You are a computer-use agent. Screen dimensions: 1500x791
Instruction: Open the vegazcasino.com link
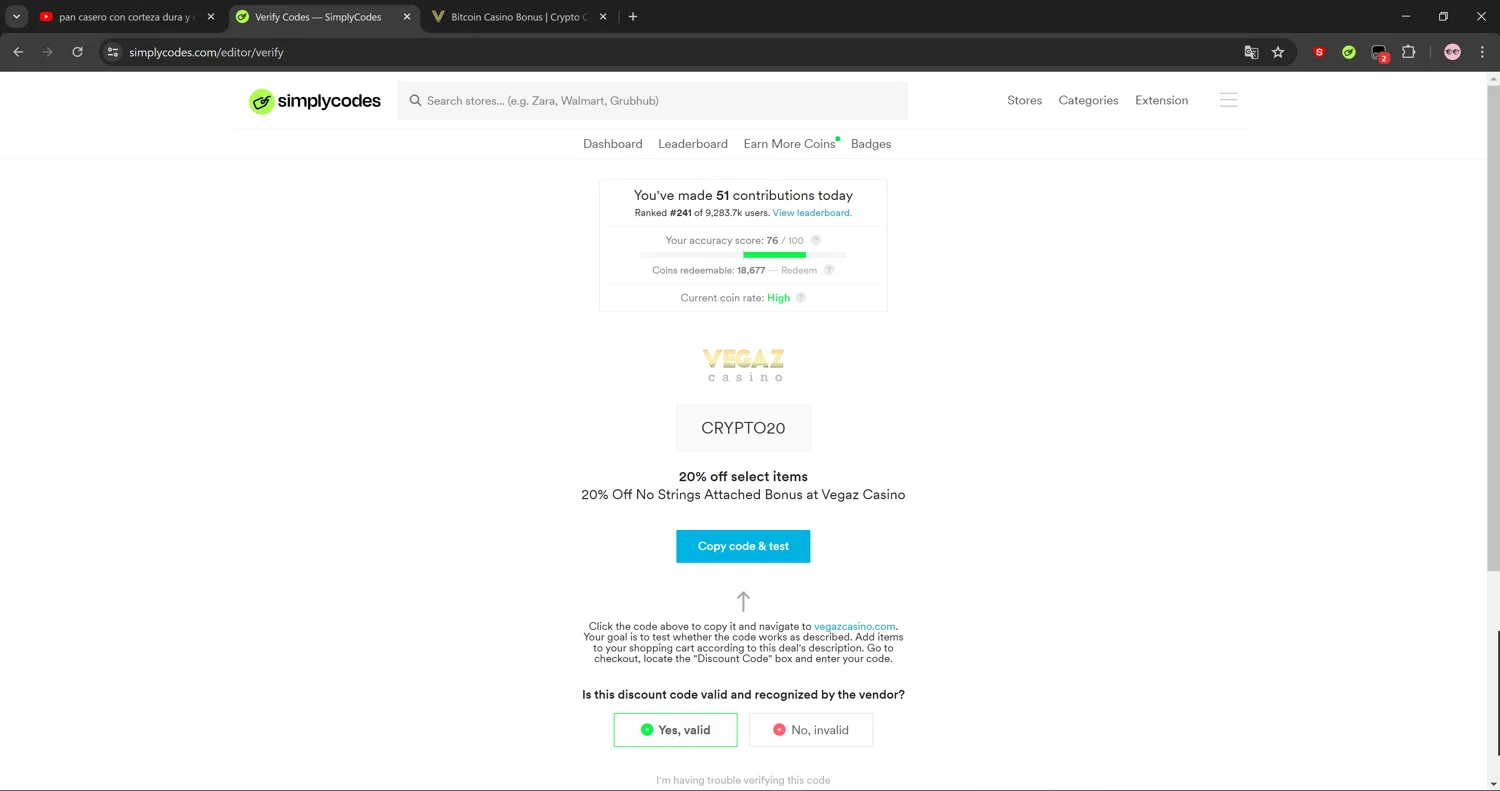click(x=855, y=626)
